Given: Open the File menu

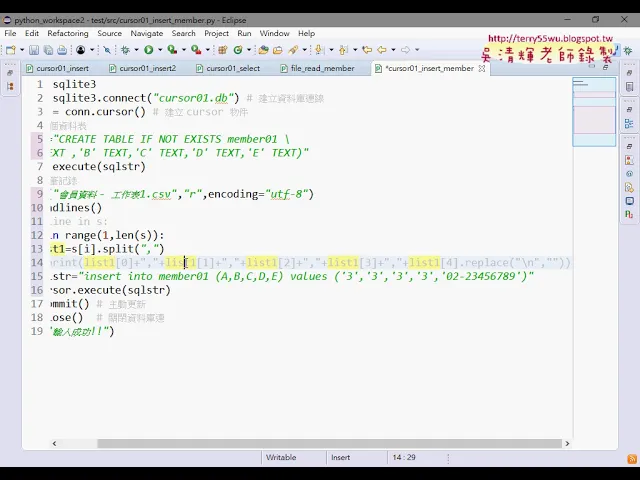Looking at the screenshot, I should coord(10,33).
